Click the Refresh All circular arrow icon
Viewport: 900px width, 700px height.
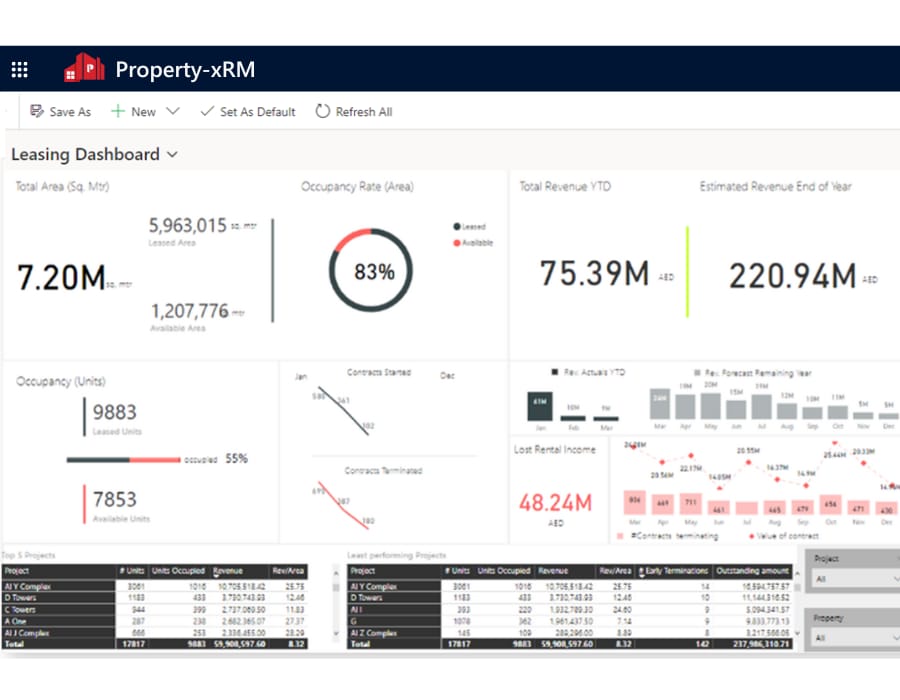(x=322, y=112)
